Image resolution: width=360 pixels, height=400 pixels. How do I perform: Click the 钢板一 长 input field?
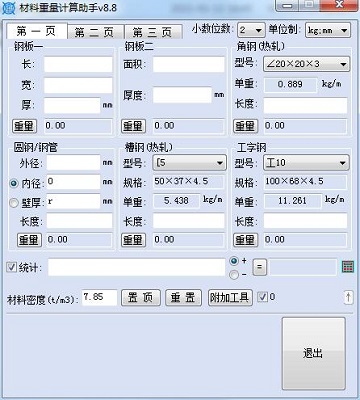pyautogui.click(x=78, y=64)
